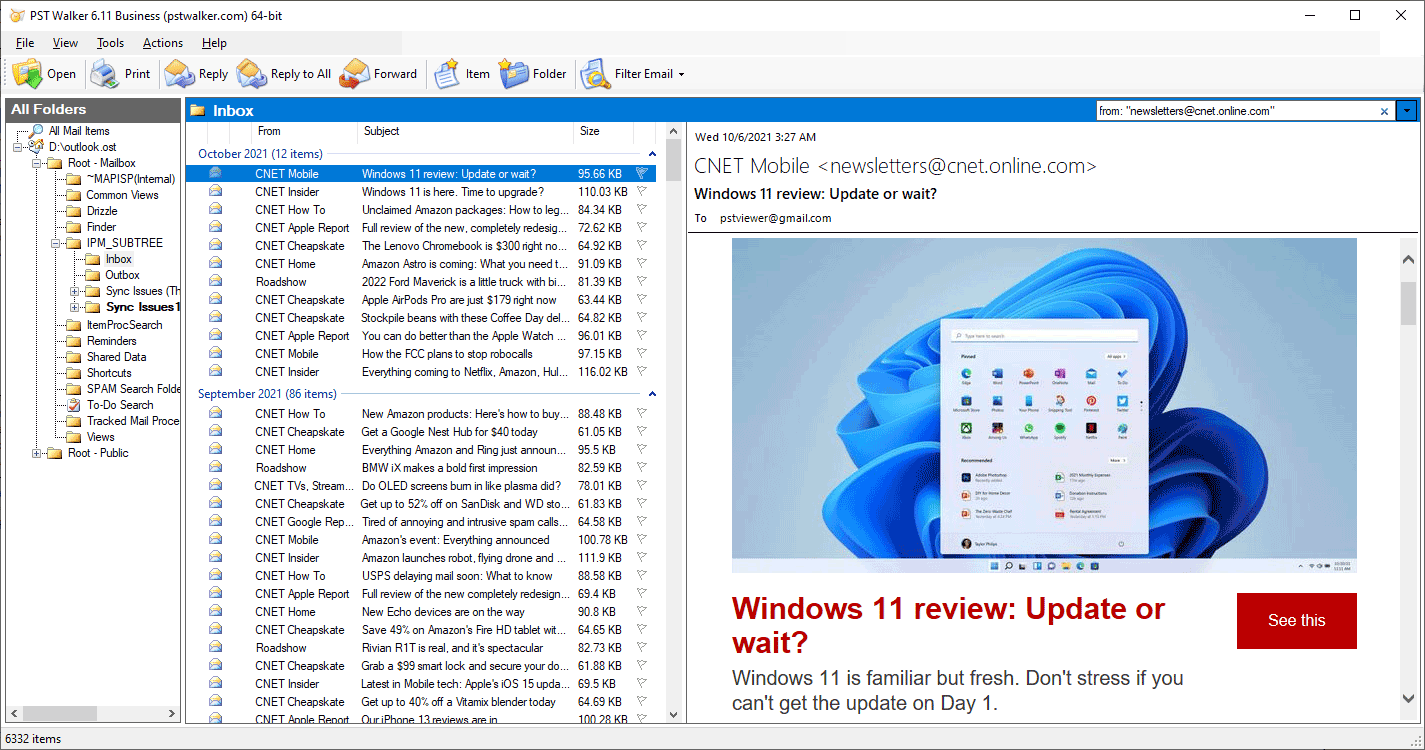Select the Outbox folder
1425x750 pixels.
point(122,275)
